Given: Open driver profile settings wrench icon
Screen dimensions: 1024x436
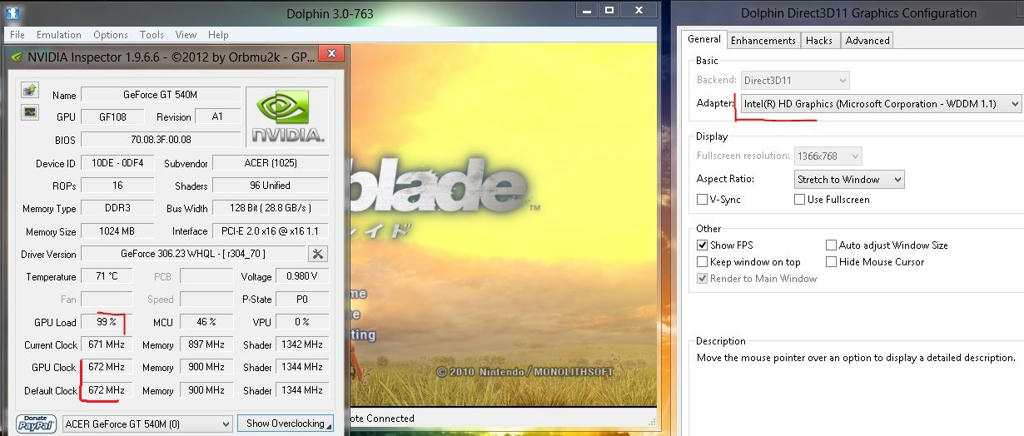Looking at the screenshot, I should 318,254.
